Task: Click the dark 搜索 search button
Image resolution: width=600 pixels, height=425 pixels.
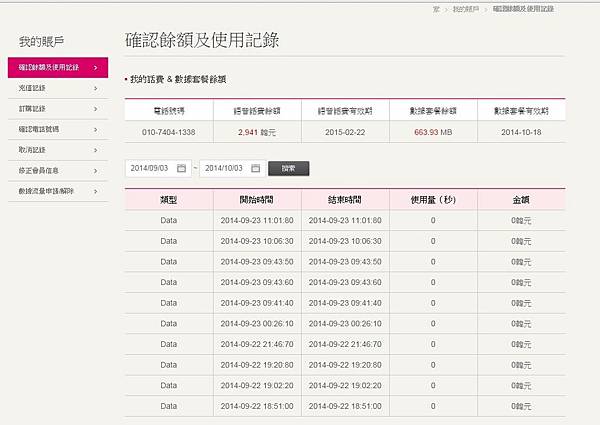Action: coord(289,168)
